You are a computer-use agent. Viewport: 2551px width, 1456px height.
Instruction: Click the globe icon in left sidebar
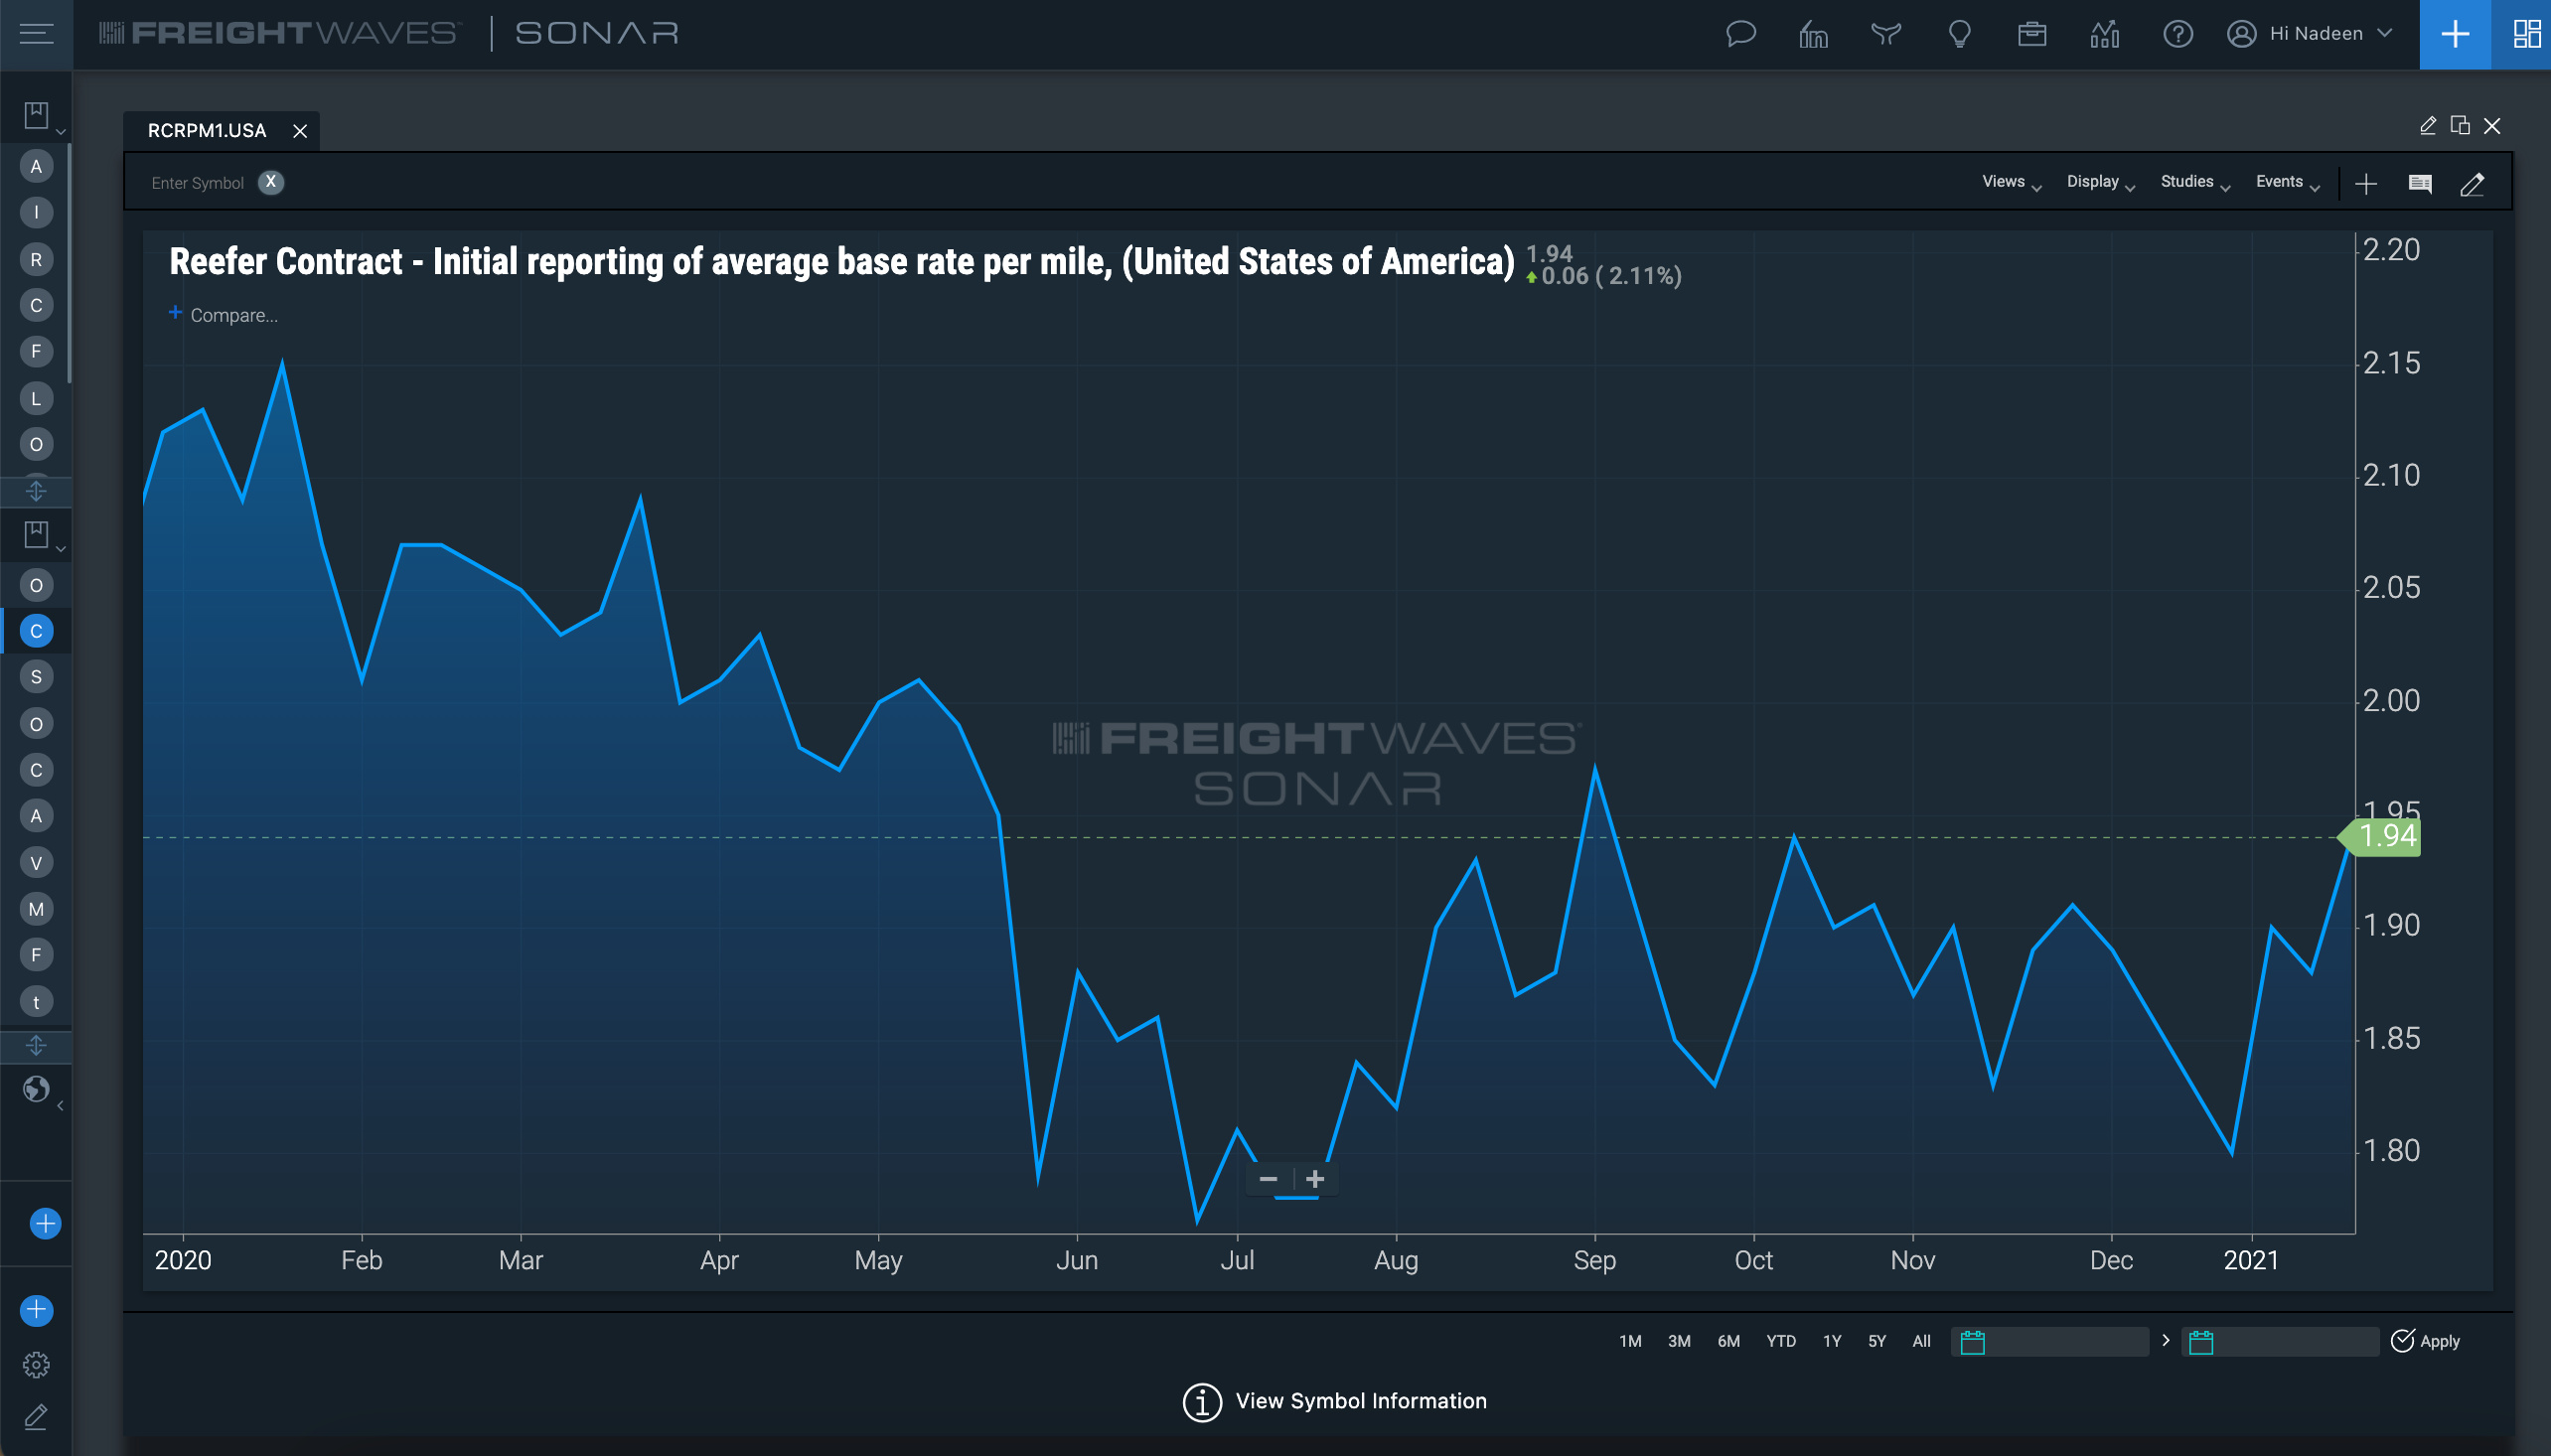[36, 1088]
